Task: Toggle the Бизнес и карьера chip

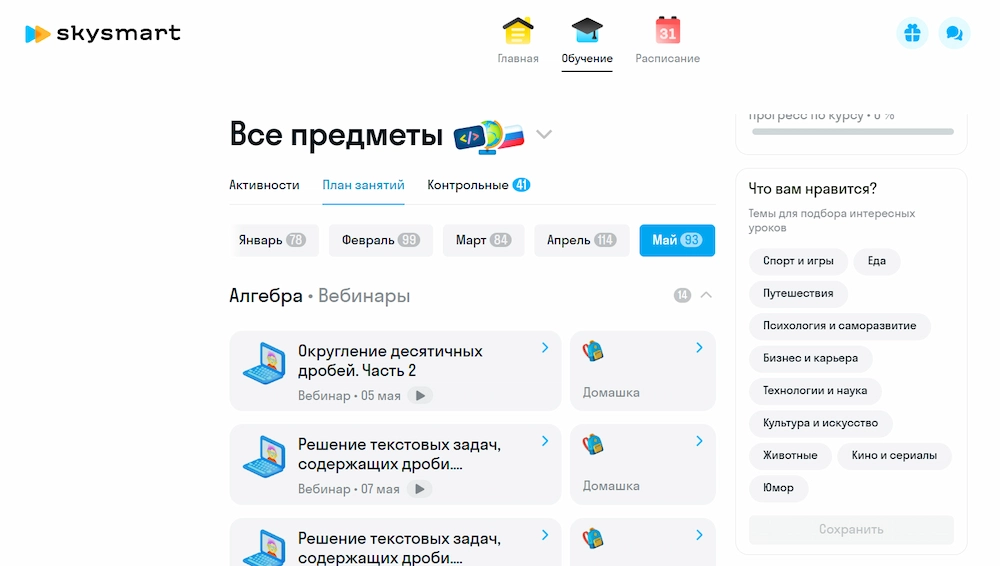Action: coord(810,359)
